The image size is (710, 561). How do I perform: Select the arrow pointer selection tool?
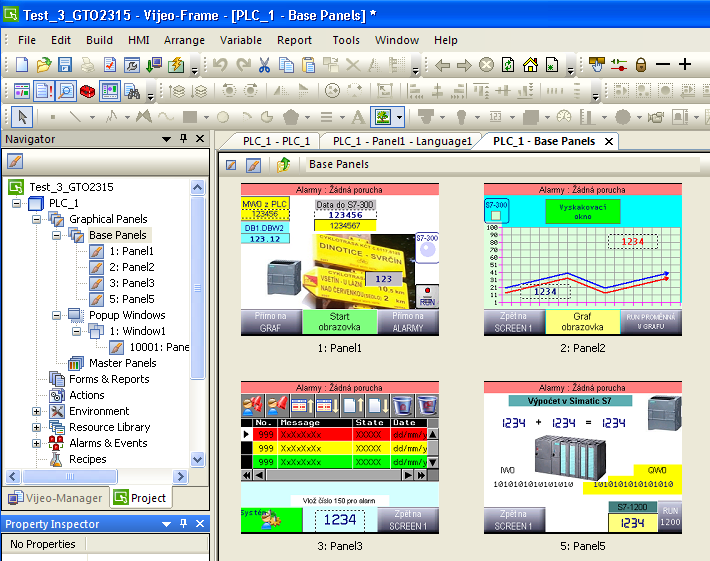22,117
